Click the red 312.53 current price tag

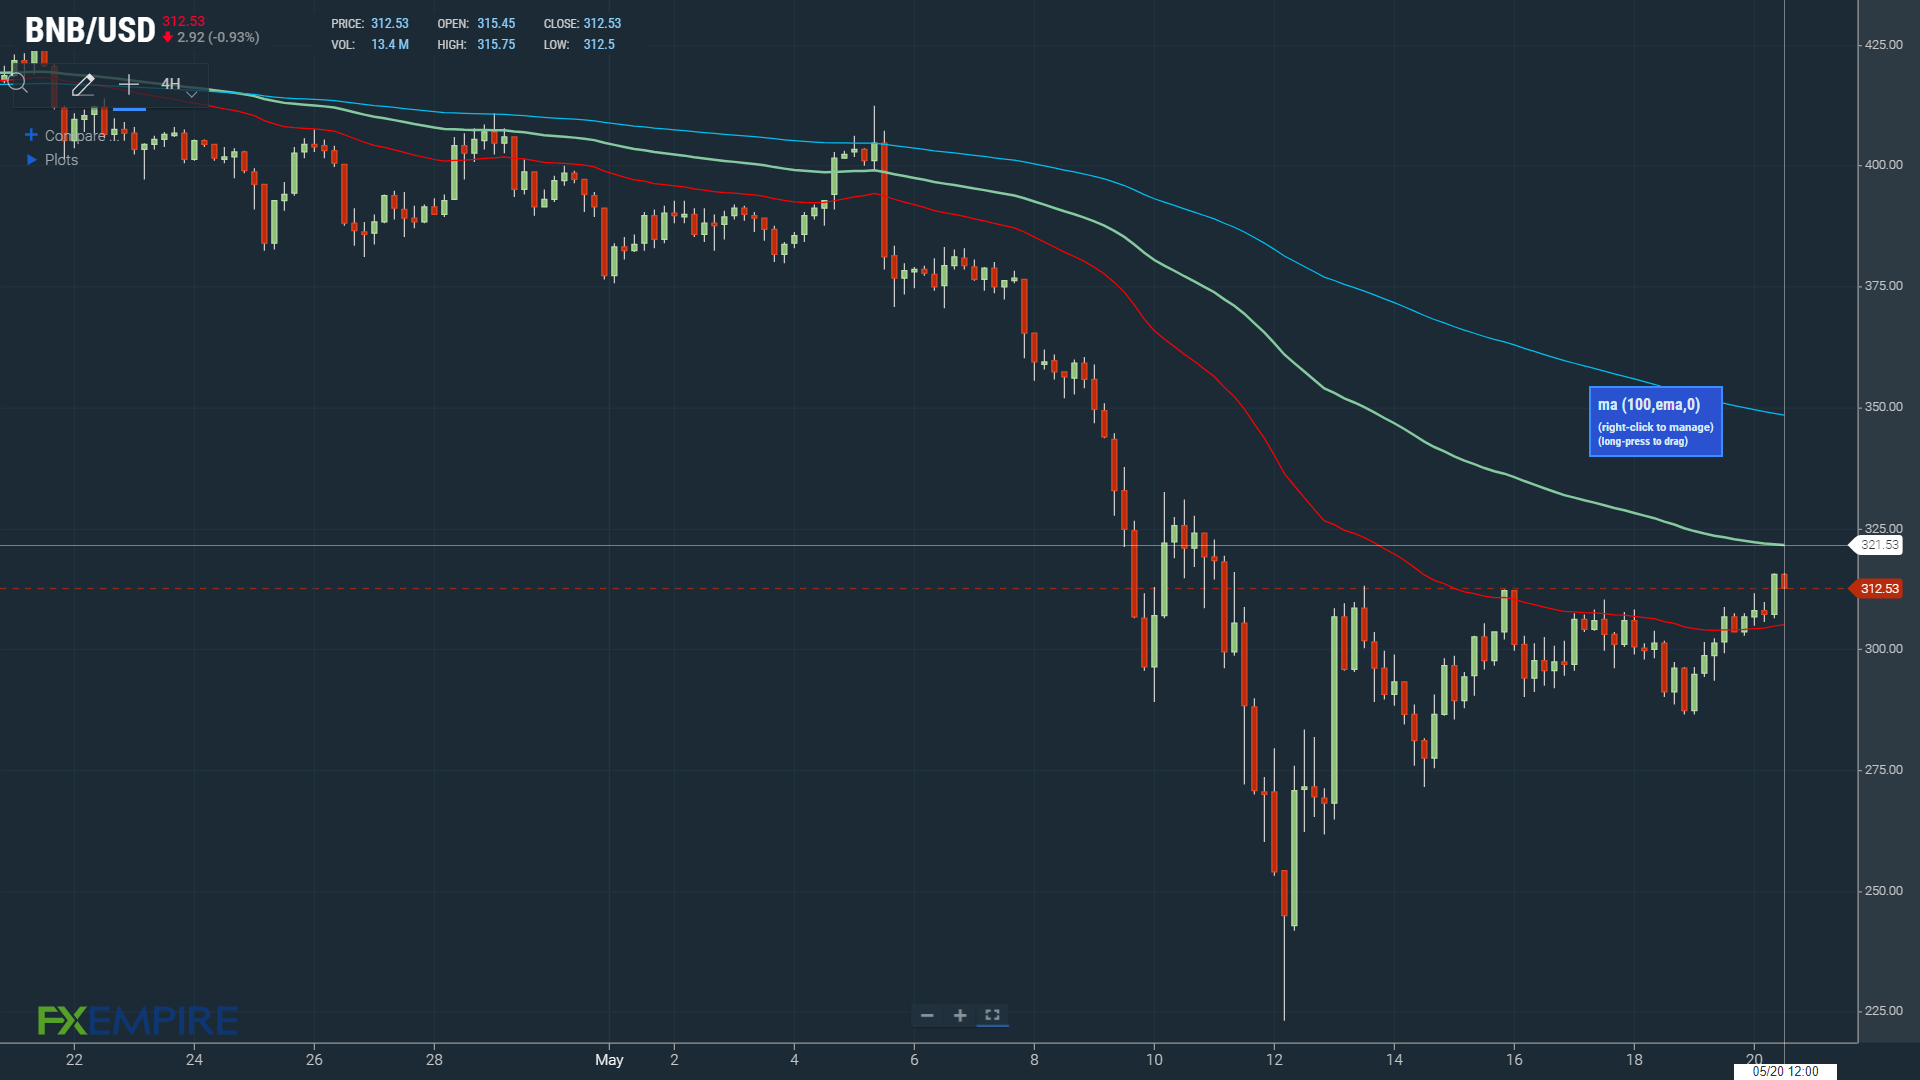coord(1878,588)
